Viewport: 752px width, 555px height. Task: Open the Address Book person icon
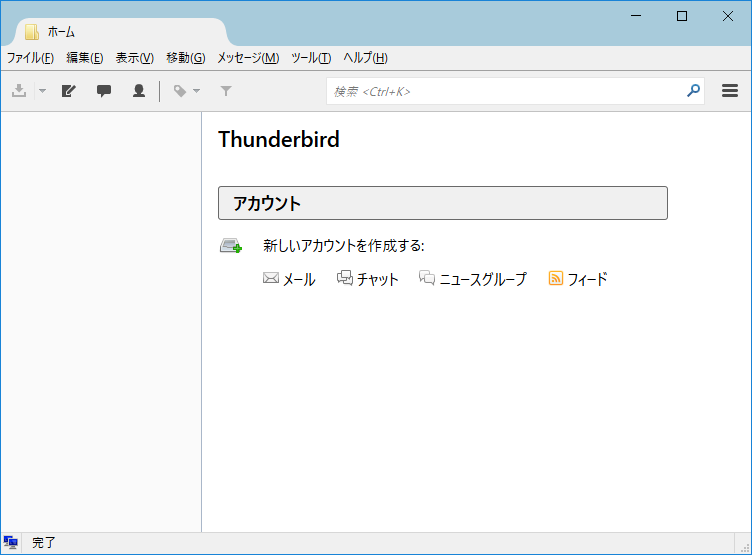pyautogui.click(x=139, y=91)
